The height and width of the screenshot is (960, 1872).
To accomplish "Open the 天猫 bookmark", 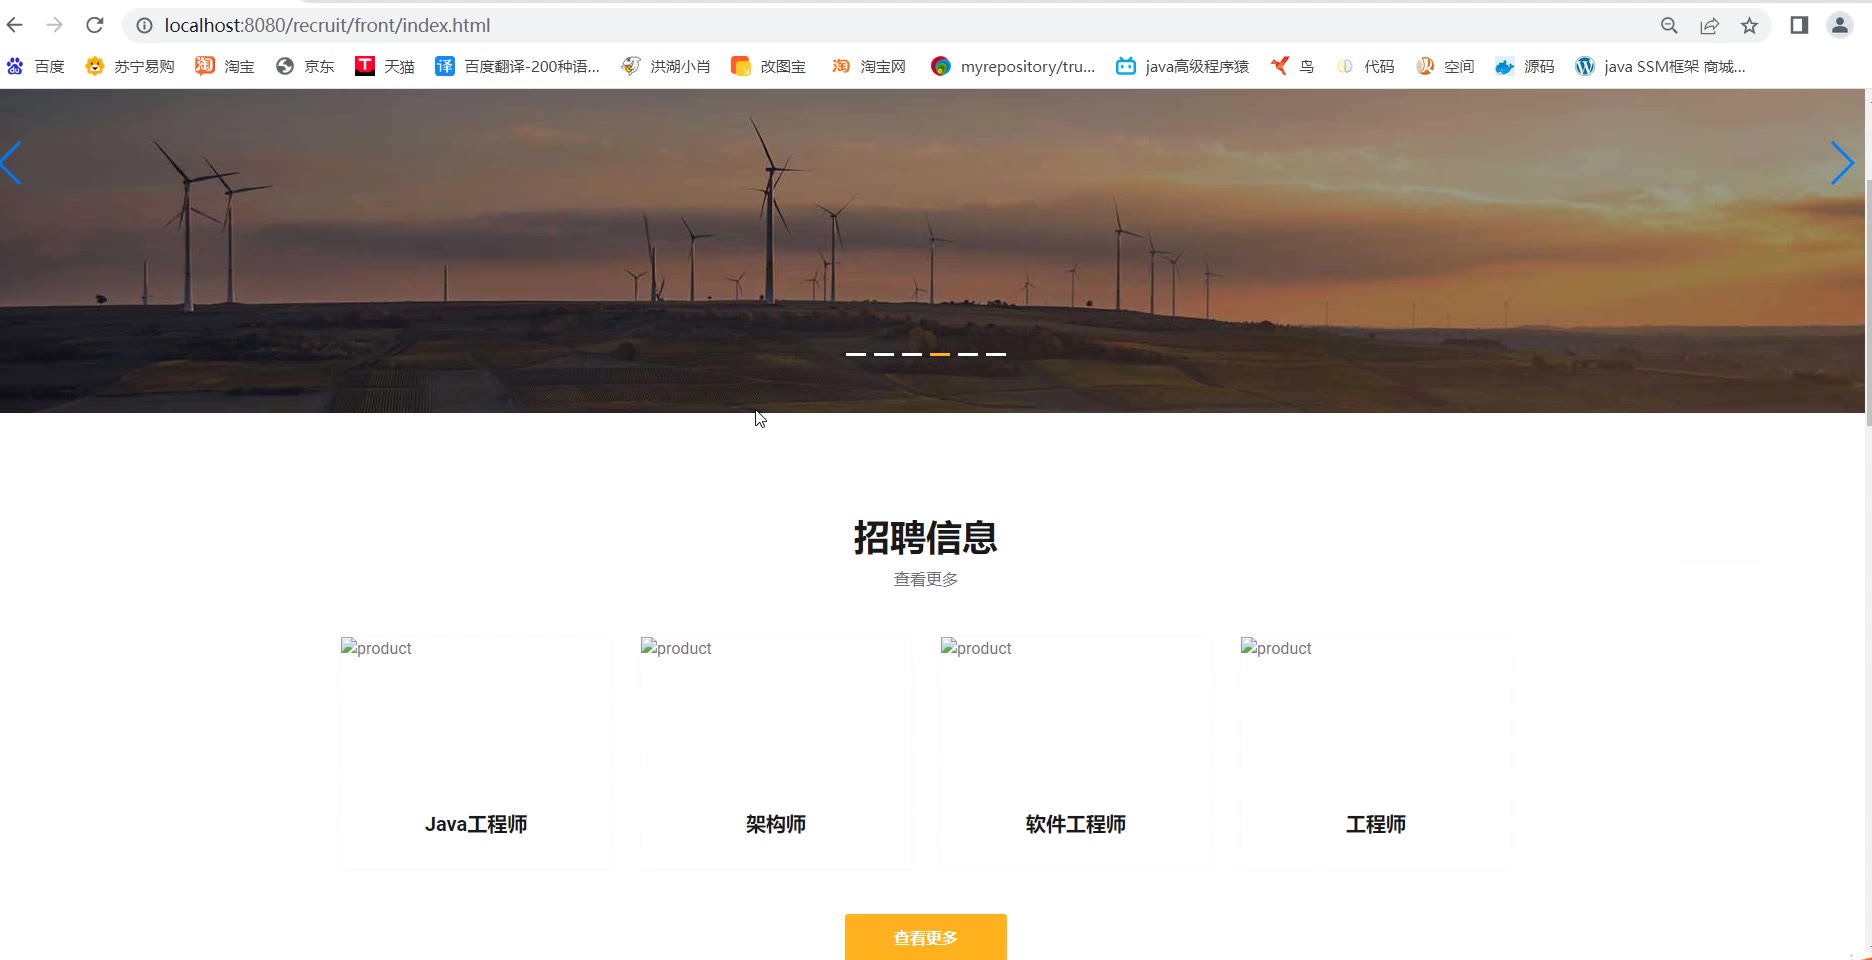I will (x=385, y=66).
